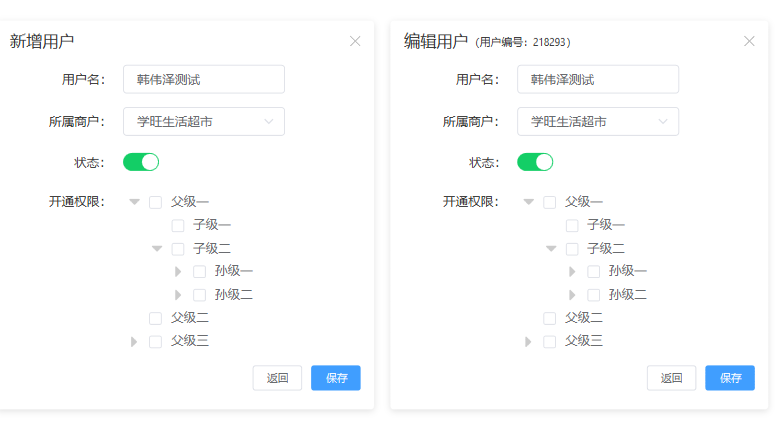Expand 父级三 arrow in 新增用户 dialog
This screenshot has height=429, width=776.
(x=134, y=342)
